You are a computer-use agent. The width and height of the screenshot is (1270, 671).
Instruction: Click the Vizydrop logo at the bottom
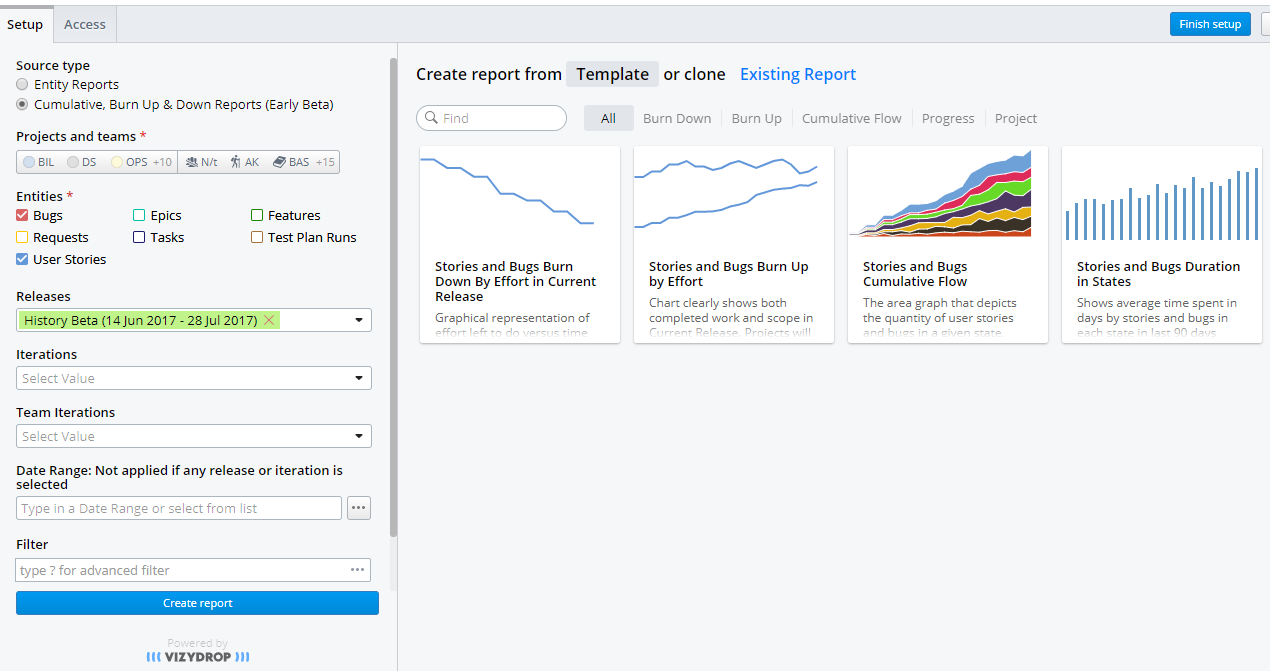[197, 656]
